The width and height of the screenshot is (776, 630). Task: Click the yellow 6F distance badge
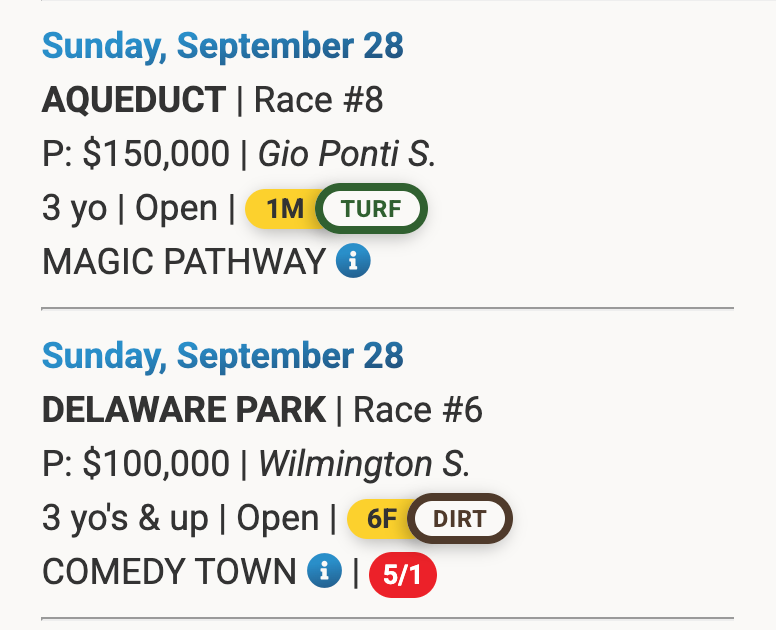[x=382, y=519]
